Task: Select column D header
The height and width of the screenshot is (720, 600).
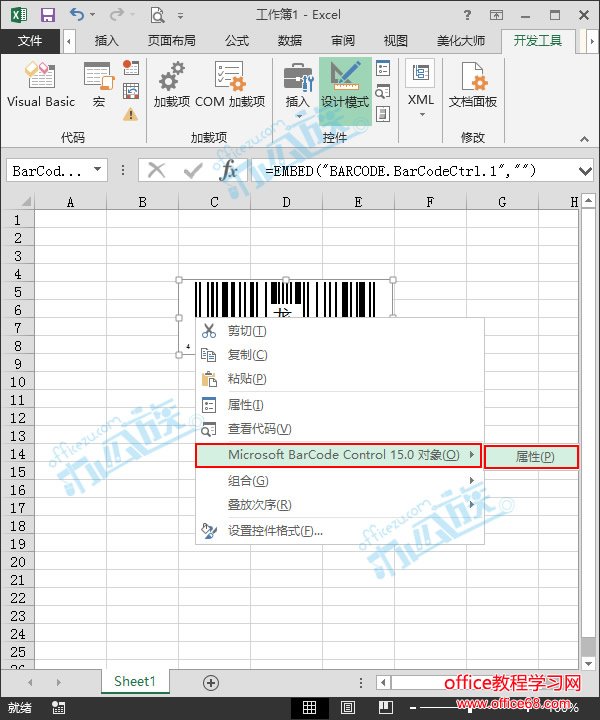Action: click(286, 202)
